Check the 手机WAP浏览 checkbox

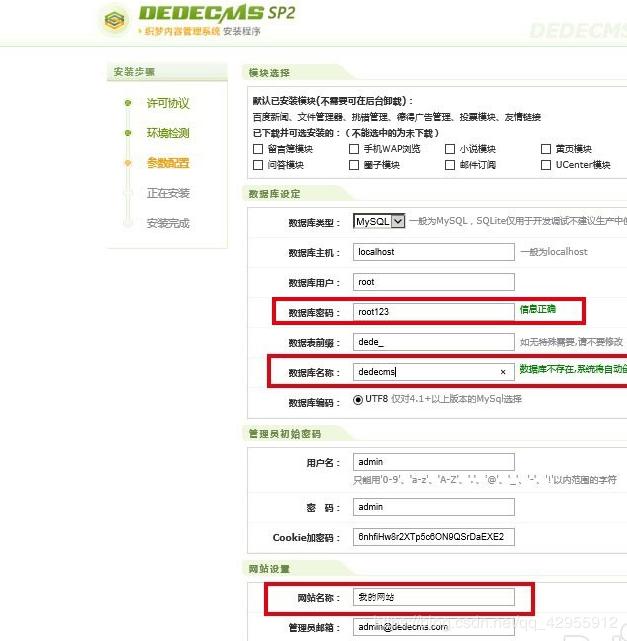coord(354,149)
